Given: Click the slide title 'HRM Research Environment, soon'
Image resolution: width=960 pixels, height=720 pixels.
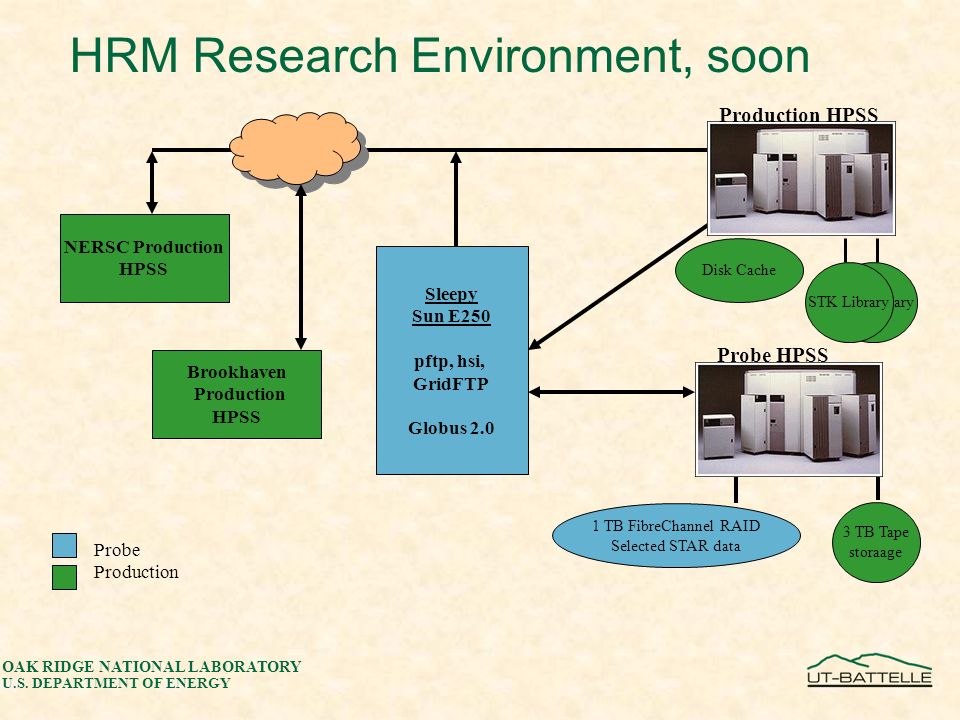Looking at the screenshot, I should tap(440, 56).
